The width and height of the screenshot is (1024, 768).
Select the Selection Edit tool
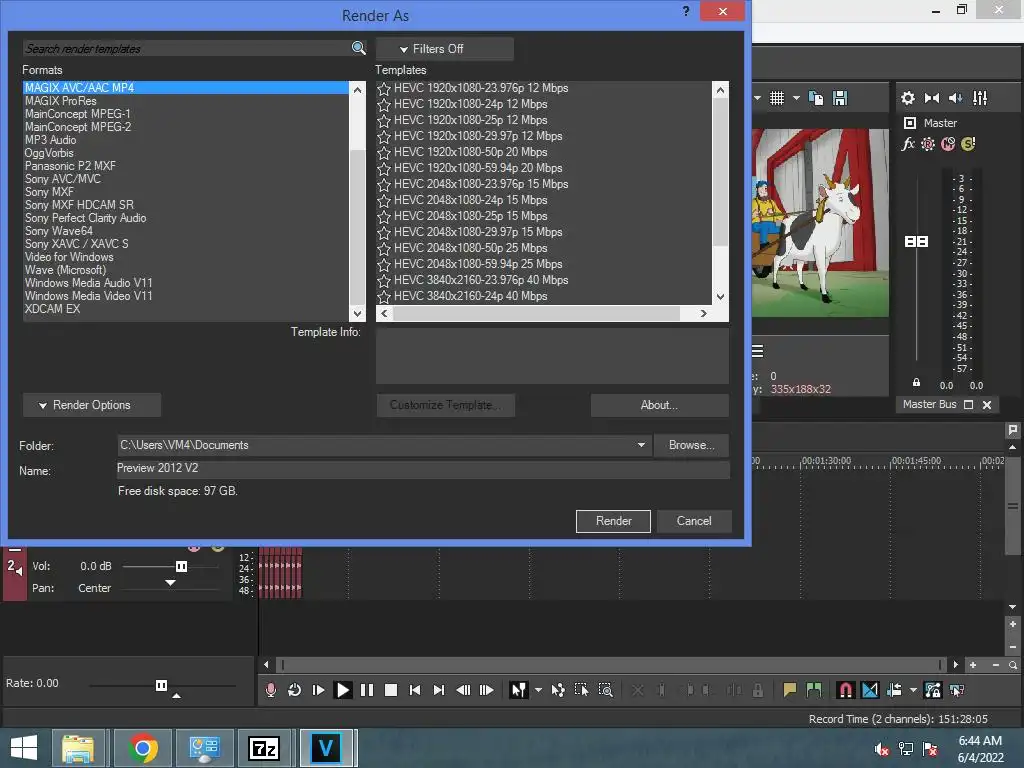point(581,690)
